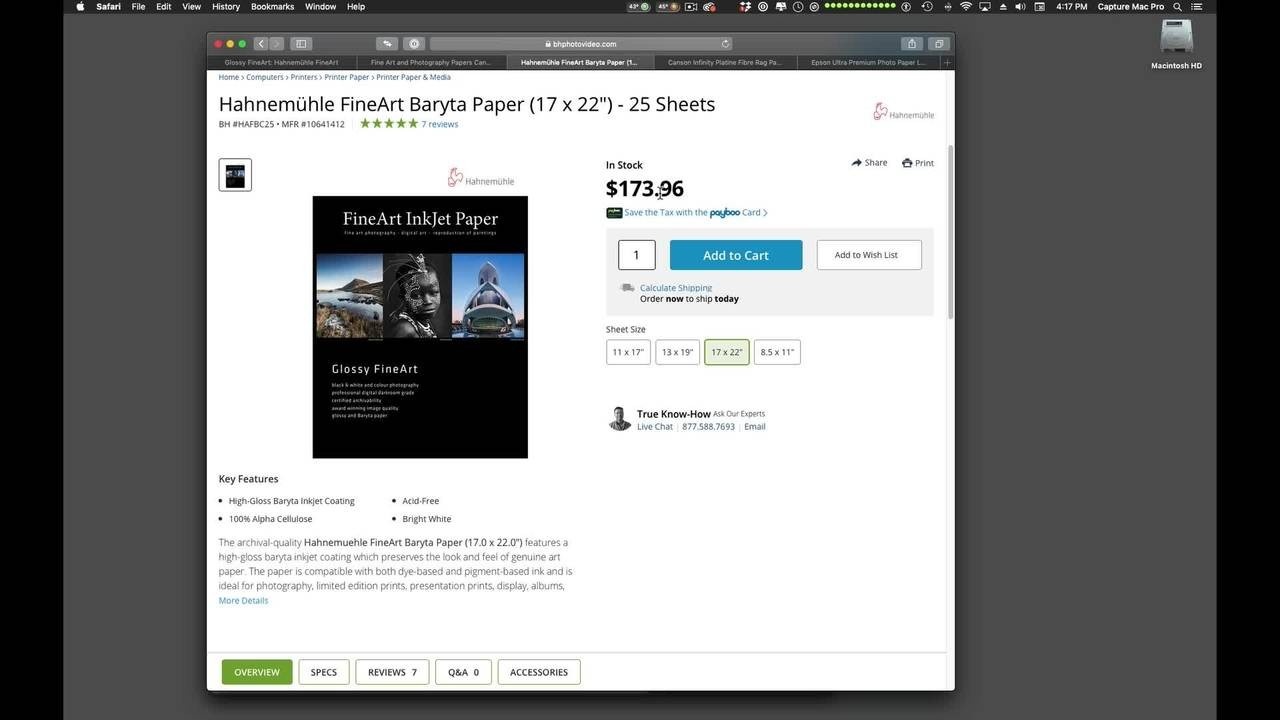Switch to Glossy FineArt: Hahnemühle tab
This screenshot has width=1280, height=720.
coord(281,62)
